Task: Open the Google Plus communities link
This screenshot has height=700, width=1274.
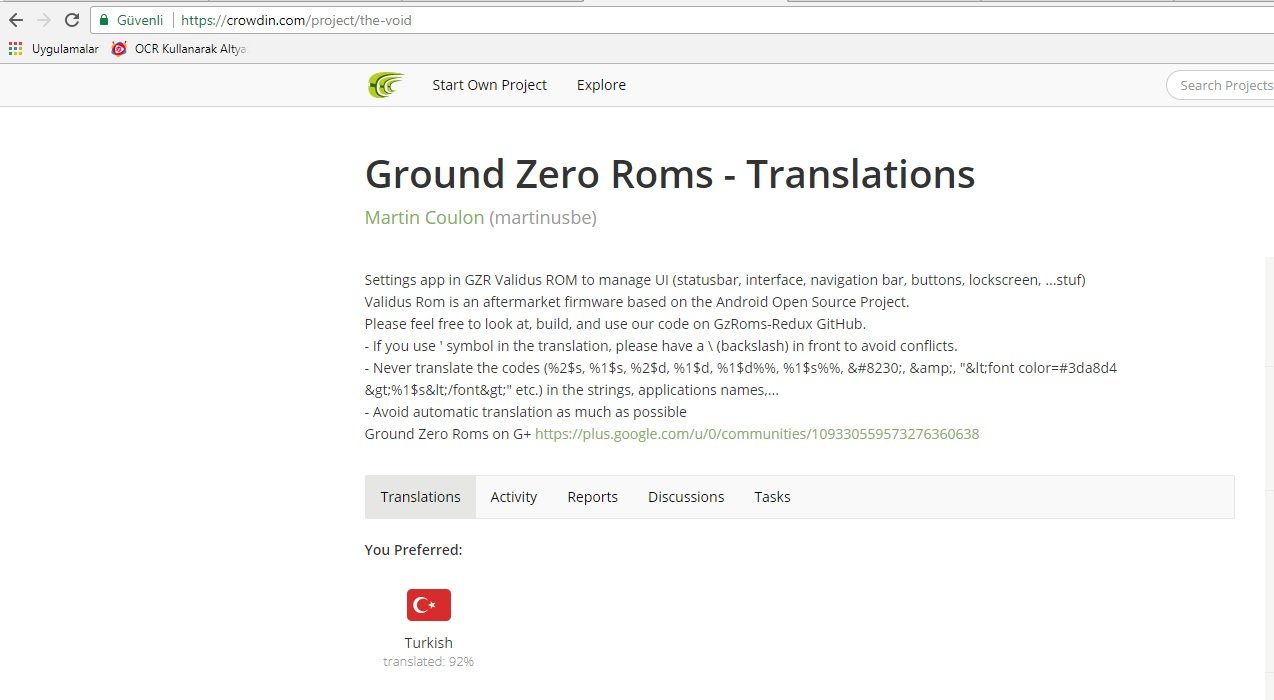Action: [x=757, y=434]
